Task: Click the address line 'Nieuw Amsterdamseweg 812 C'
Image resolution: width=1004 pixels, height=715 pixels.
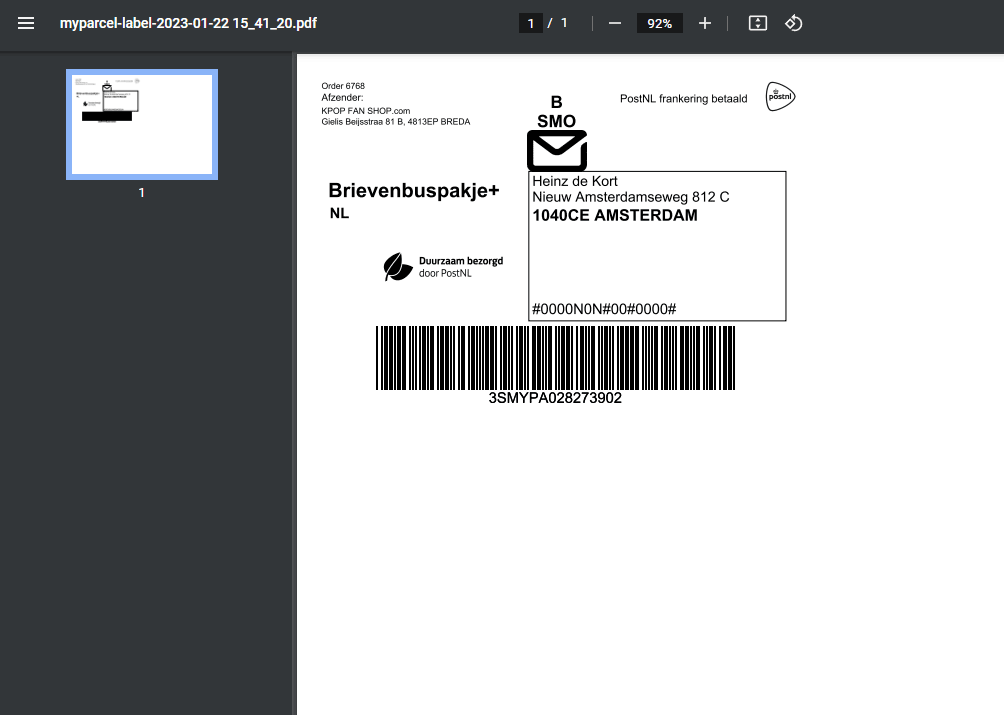Action: click(631, 197)
